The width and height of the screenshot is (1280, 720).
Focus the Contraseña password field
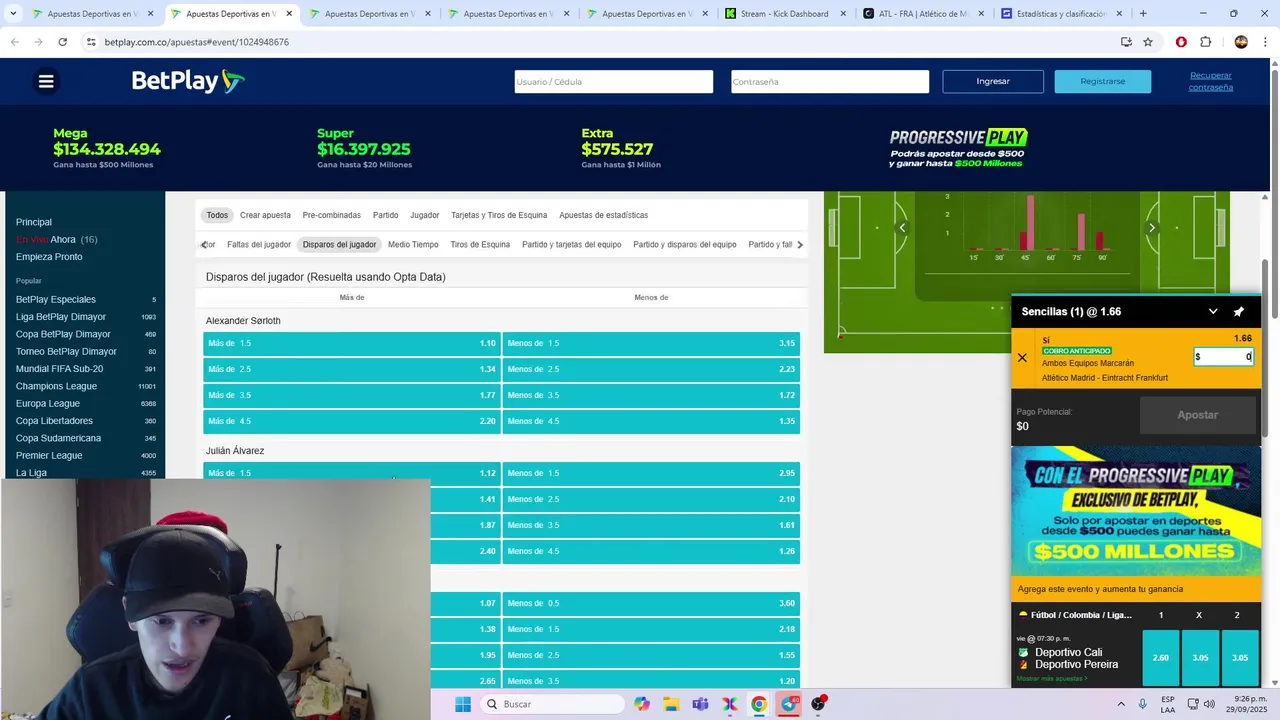pyautogui.click(x=829, y=81)
